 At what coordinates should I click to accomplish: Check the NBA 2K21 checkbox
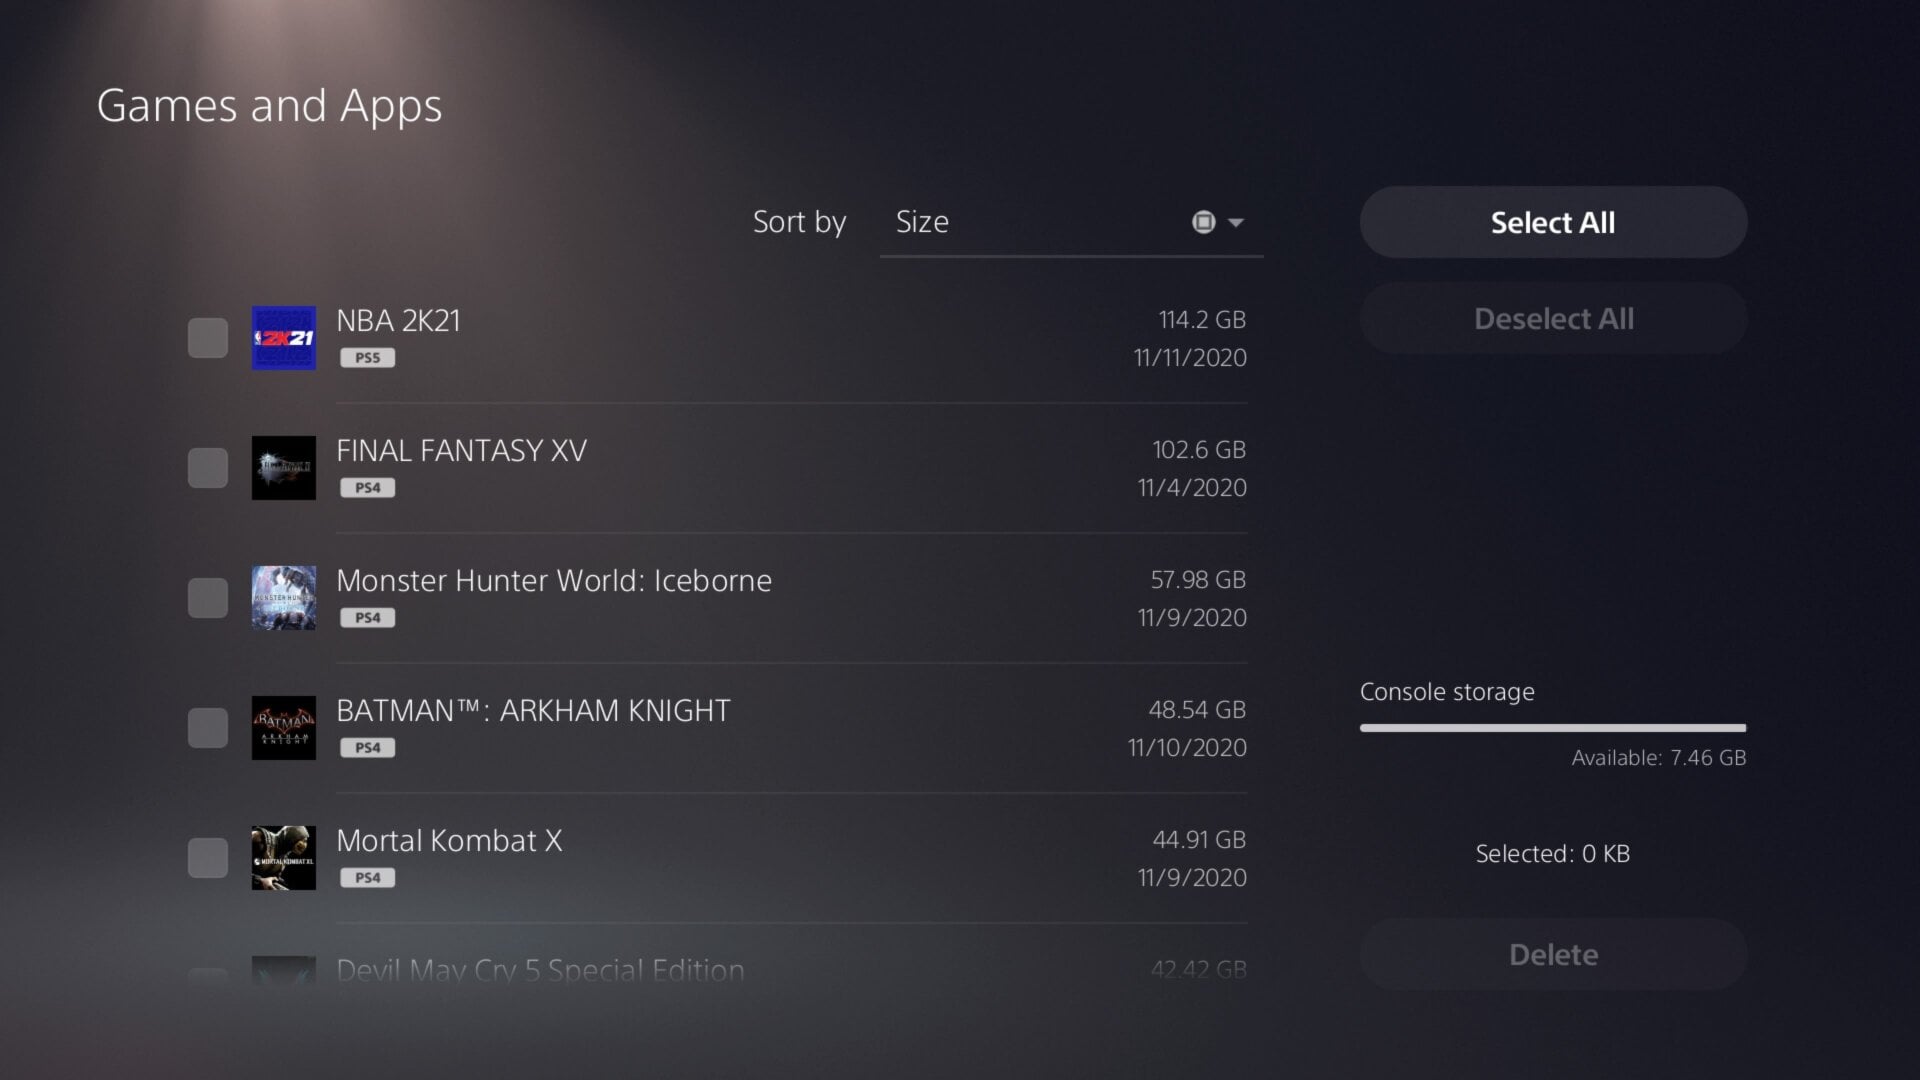(x=208, y=338)
